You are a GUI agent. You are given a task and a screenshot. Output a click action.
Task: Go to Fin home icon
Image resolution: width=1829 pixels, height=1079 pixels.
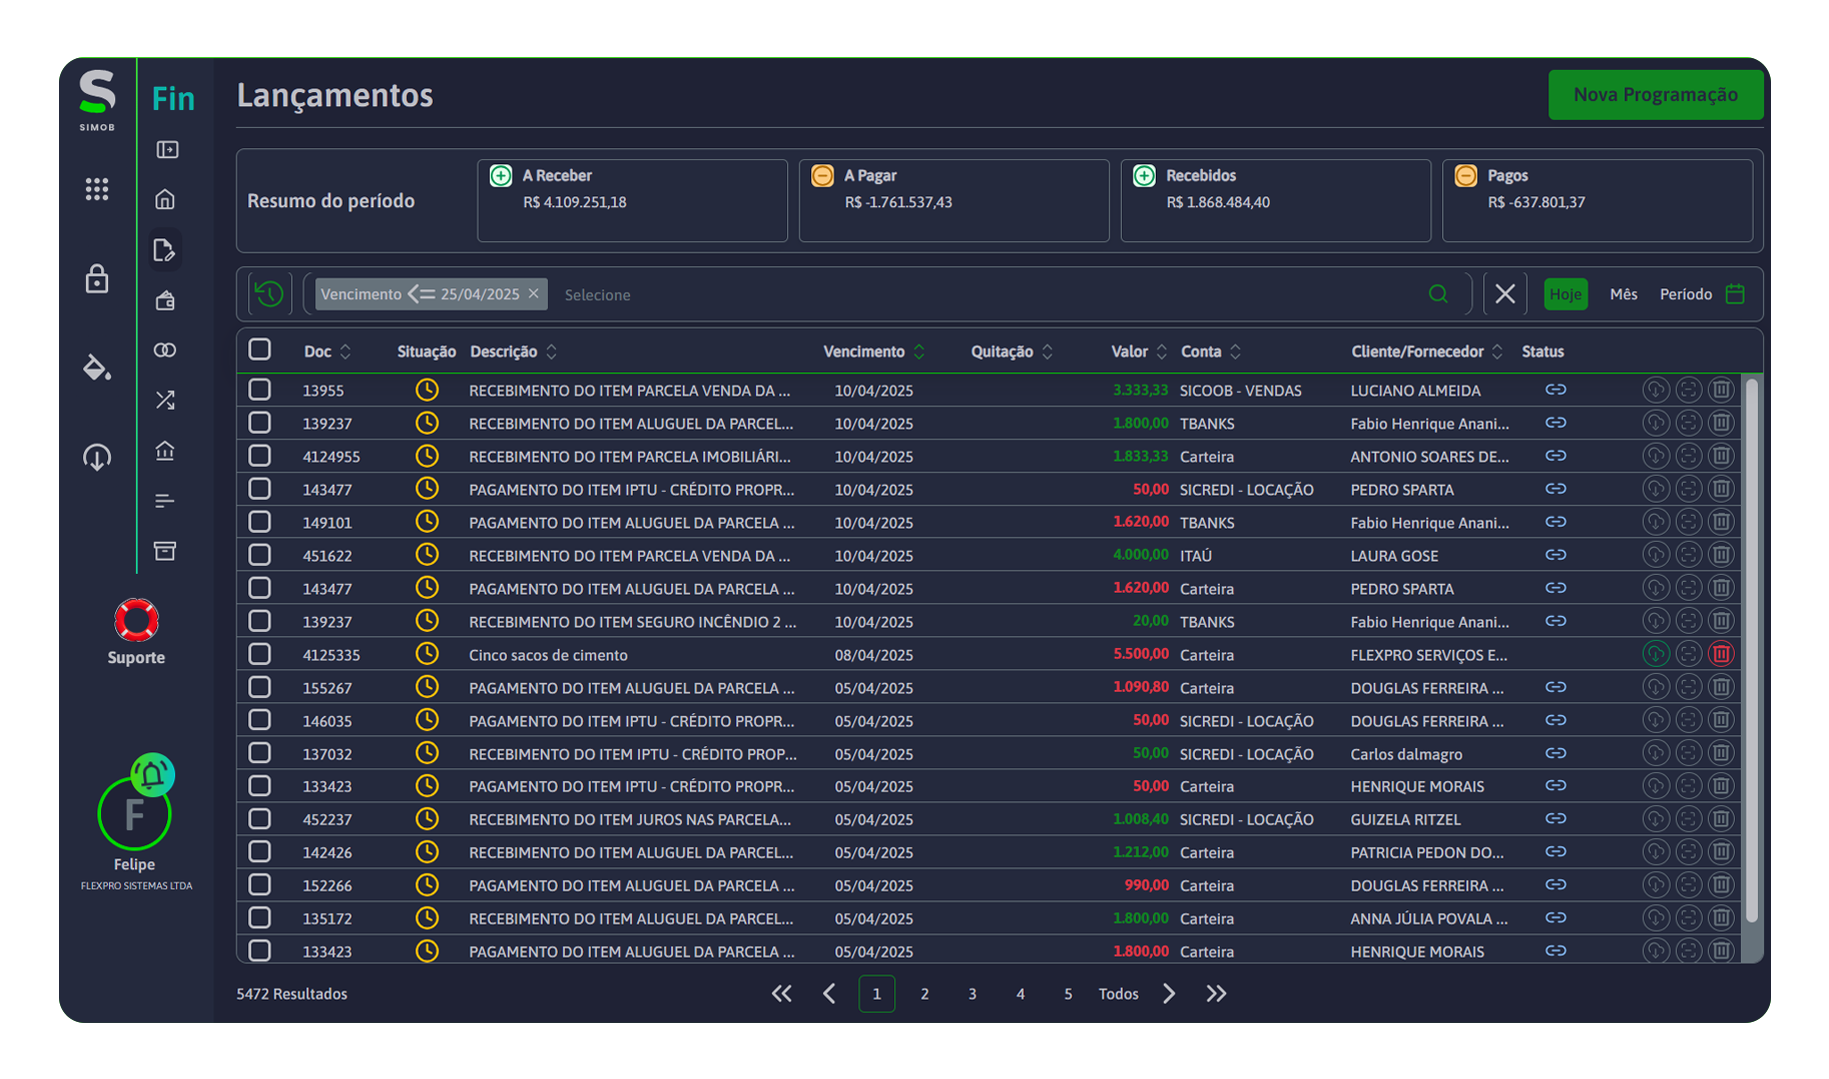[166, 199]
